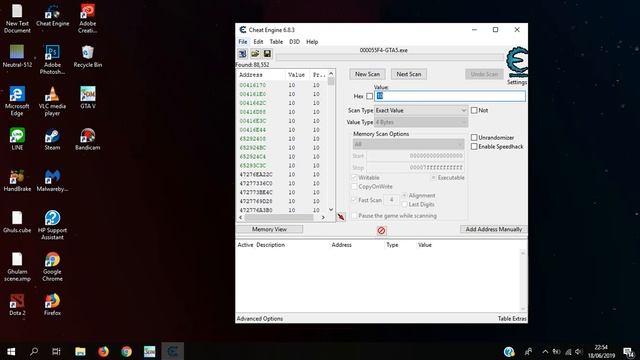Viewport: 640px width, 360px height.
Task: Open the Table menu
Action: click(276, 42)
